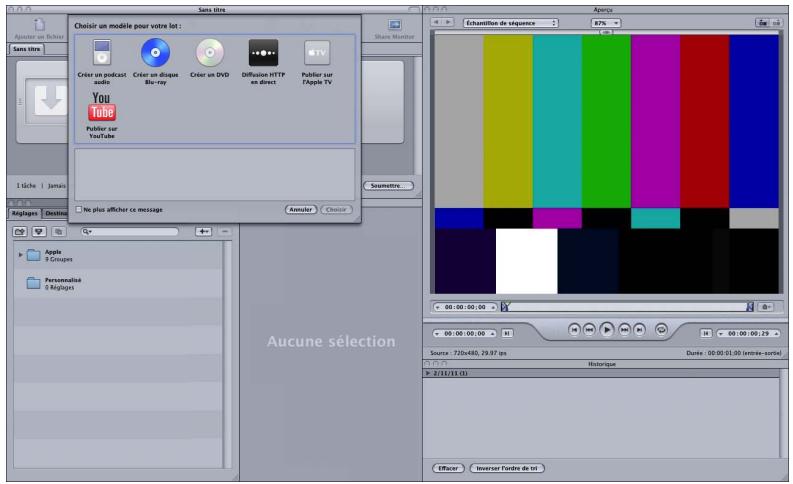This screenshot has height=484, width=793.
Task: Expand the Apple settings folder
Action: coord(21,255)
